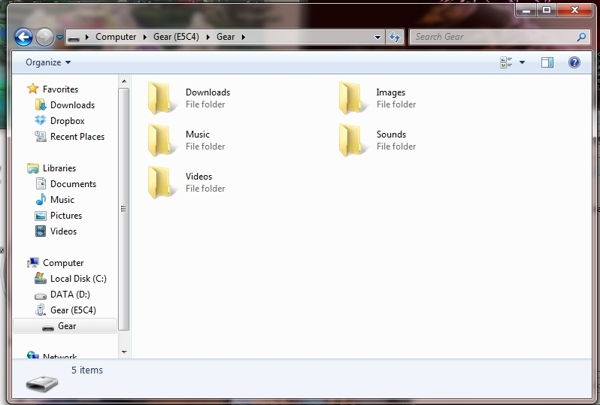Image resolution: width=600 pixels, height=405 pixels.
Task: Open the Sounds folder icon
Action: click(x=352, y=140)
